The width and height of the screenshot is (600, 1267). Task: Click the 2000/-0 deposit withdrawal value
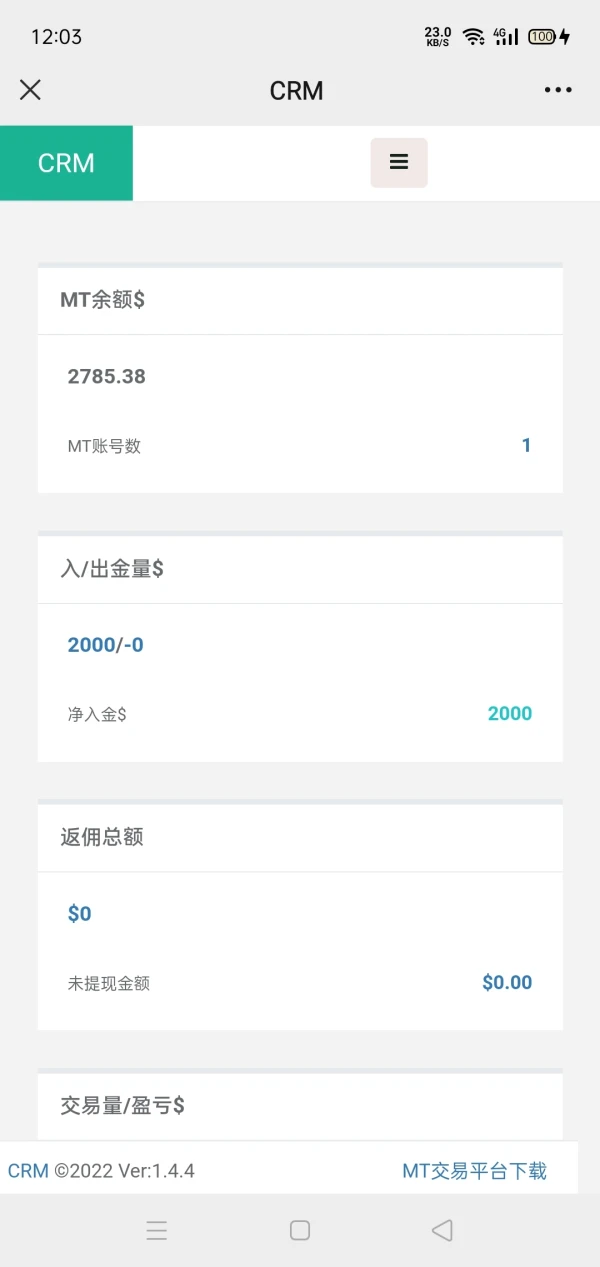click(x=106, y=645)
